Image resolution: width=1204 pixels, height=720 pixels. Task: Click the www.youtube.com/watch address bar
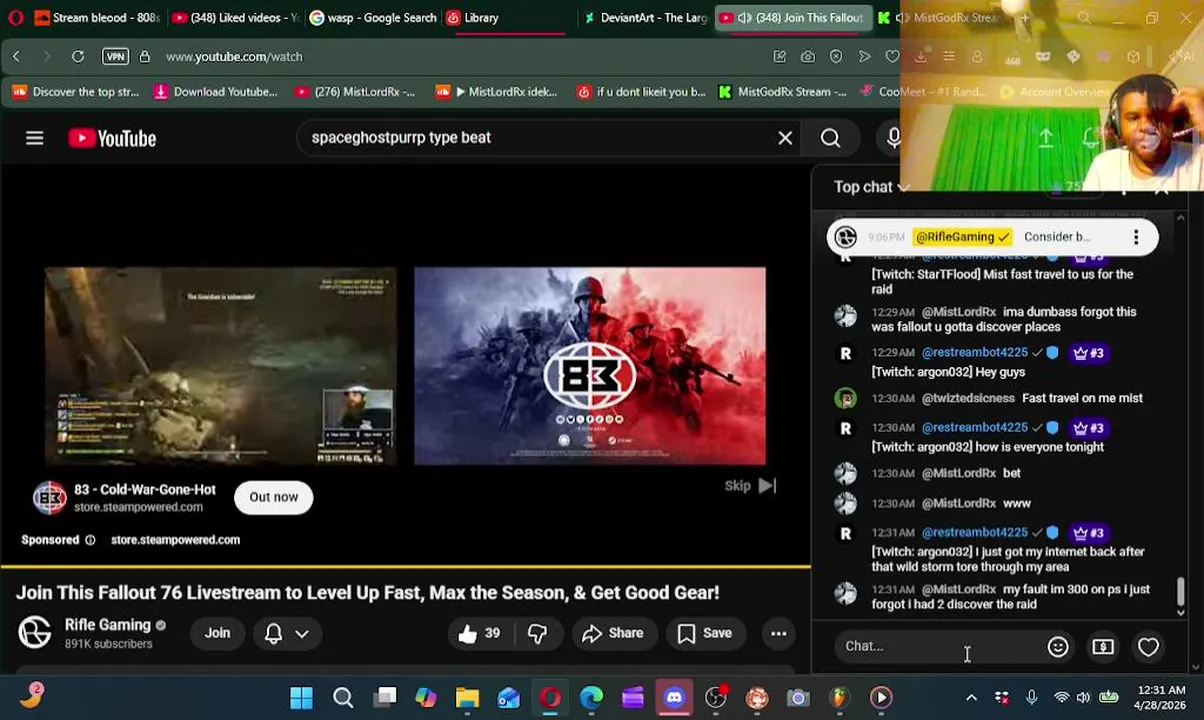click(x=234, y=57)
